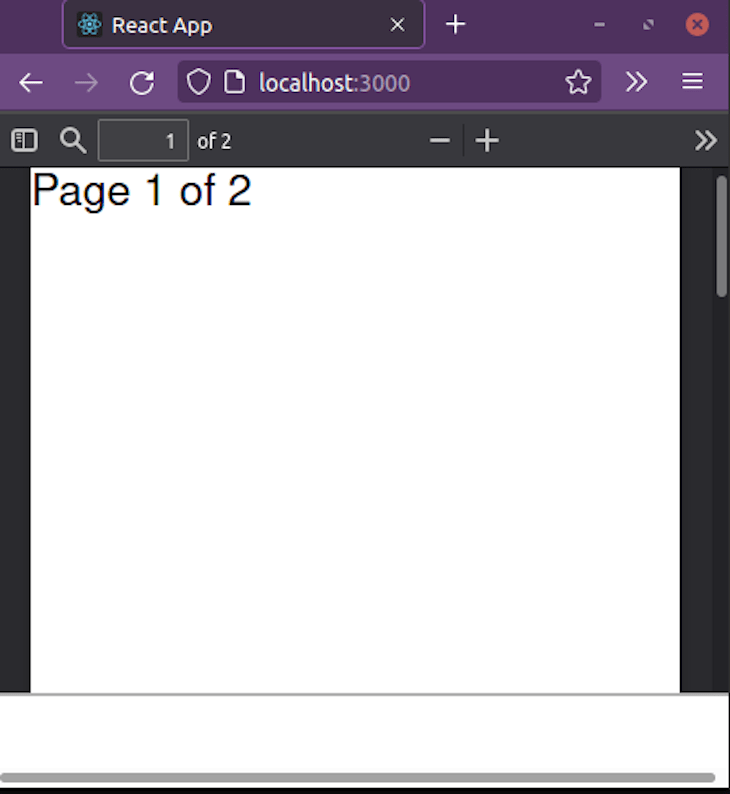Viewport: 730px width, 794px height.
Task: Maximize the browser window
Action: [648, 24]
